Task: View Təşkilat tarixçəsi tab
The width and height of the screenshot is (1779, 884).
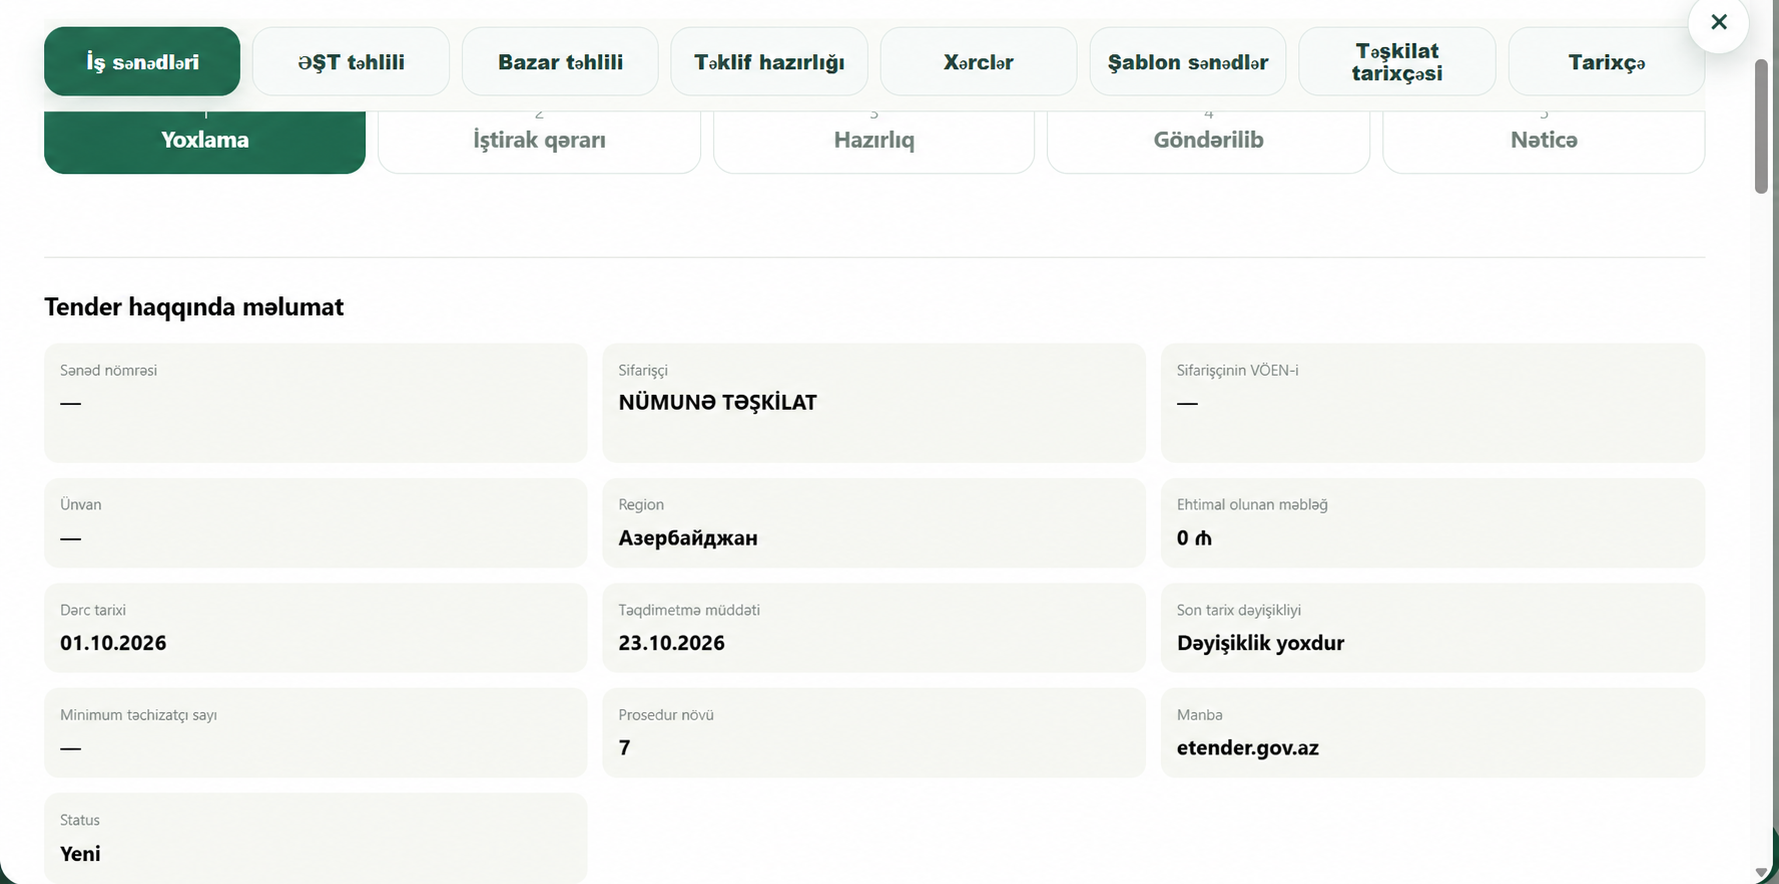Action: 1397,62
